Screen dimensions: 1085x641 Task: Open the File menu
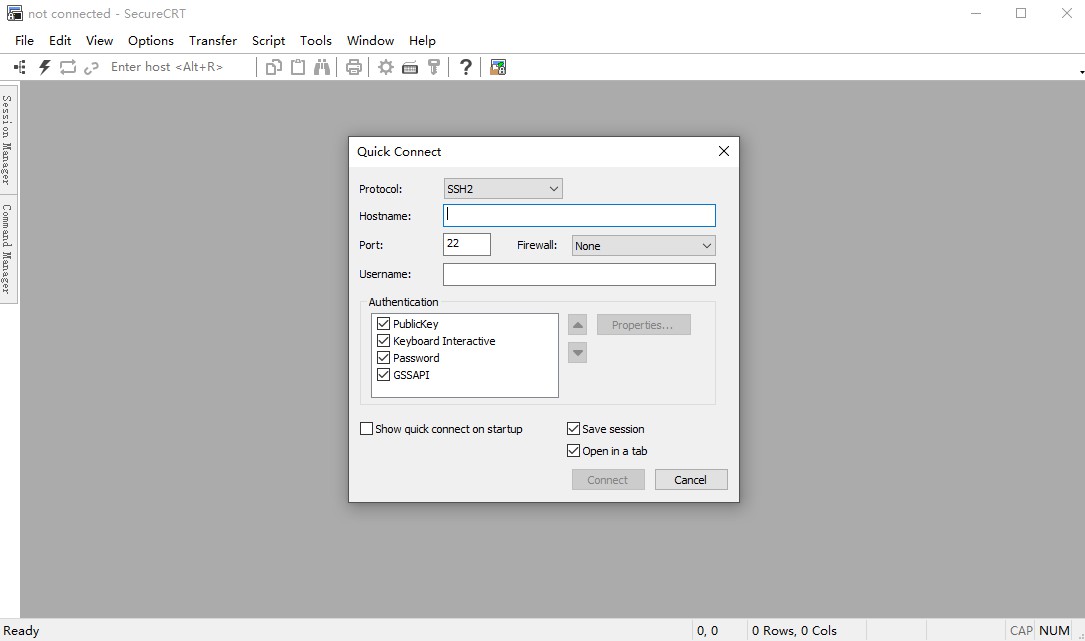(24, 40)
